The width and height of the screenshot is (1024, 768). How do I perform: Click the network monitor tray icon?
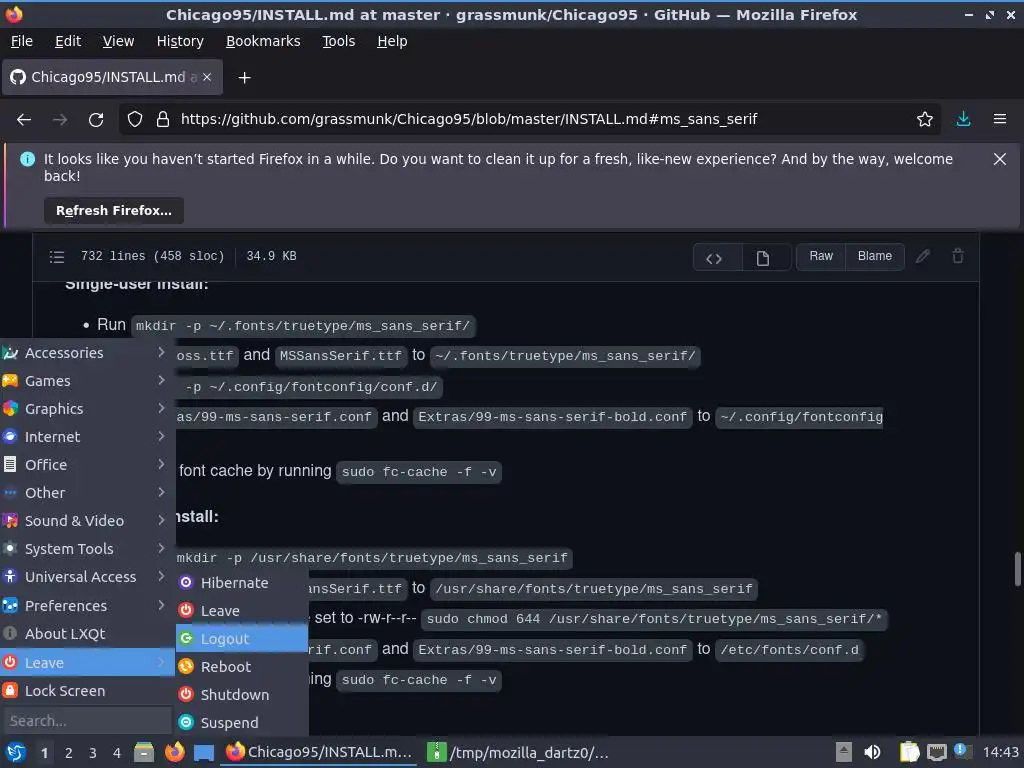click(936, 752)
